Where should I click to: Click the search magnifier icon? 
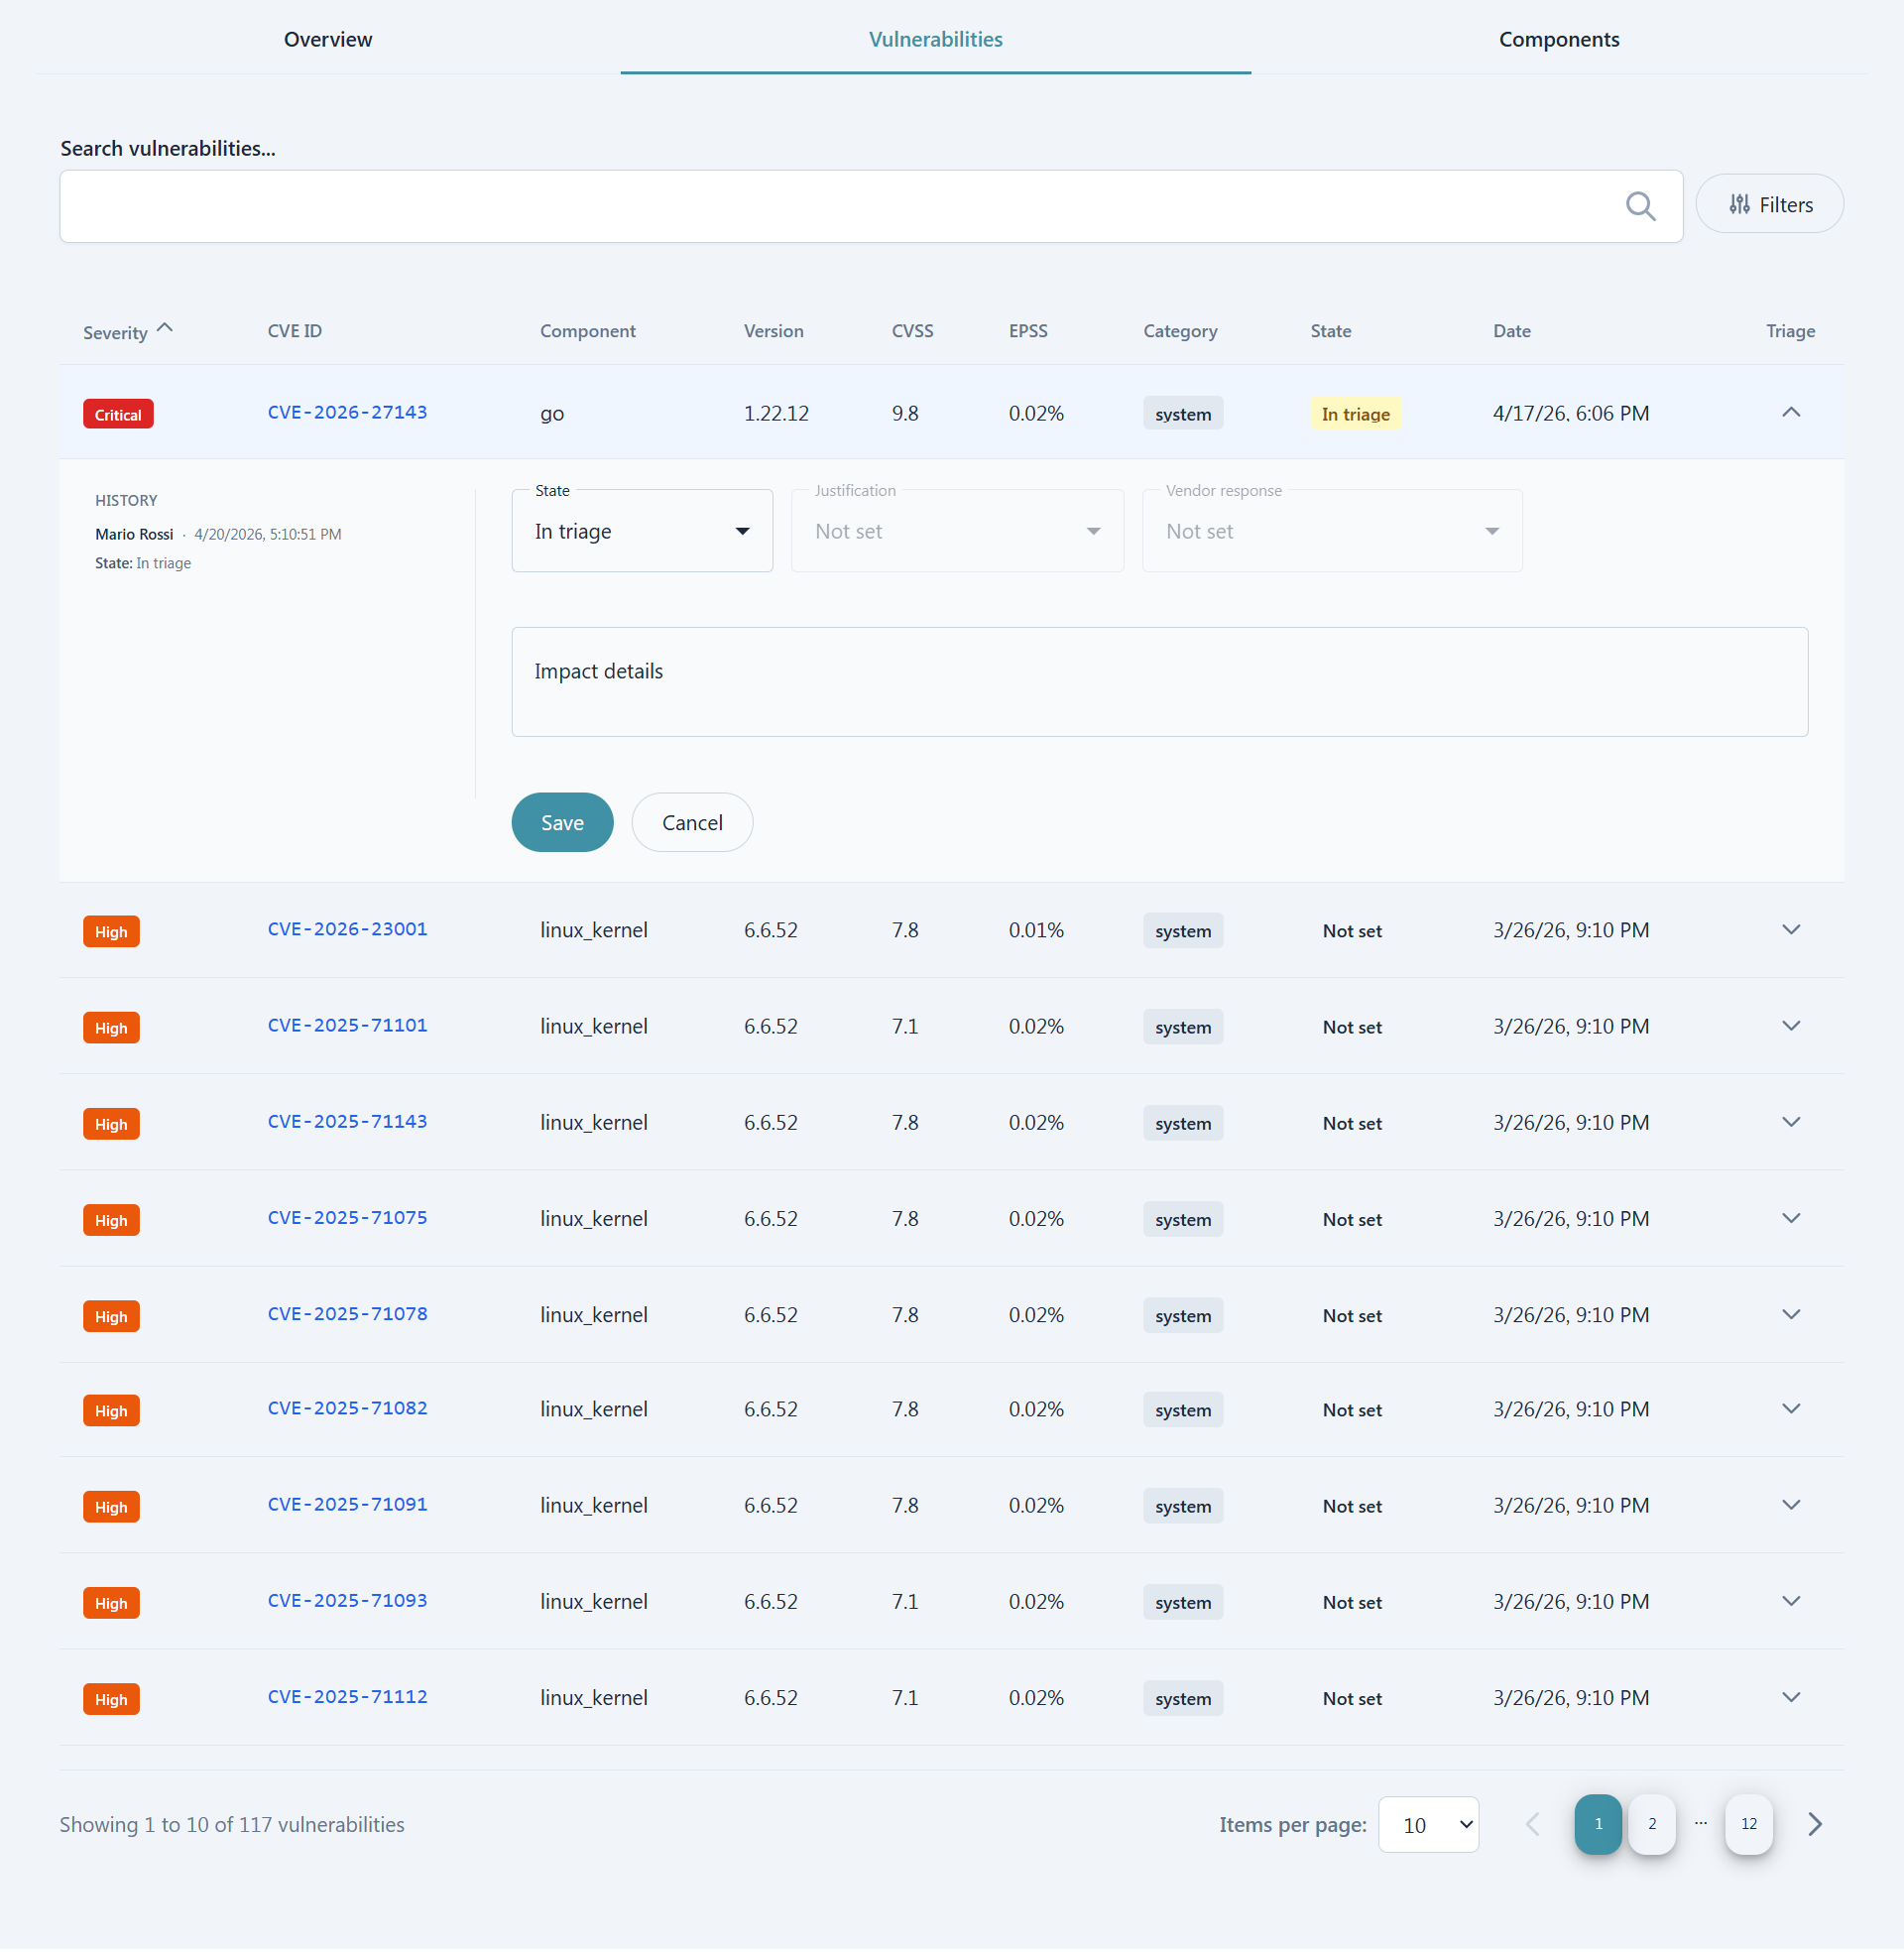[x=1640, y=206]
